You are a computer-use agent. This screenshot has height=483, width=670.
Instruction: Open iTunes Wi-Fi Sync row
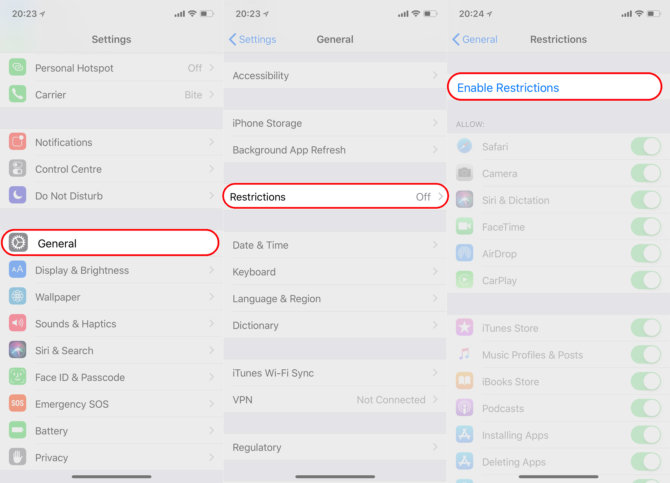tap(335, 373)
